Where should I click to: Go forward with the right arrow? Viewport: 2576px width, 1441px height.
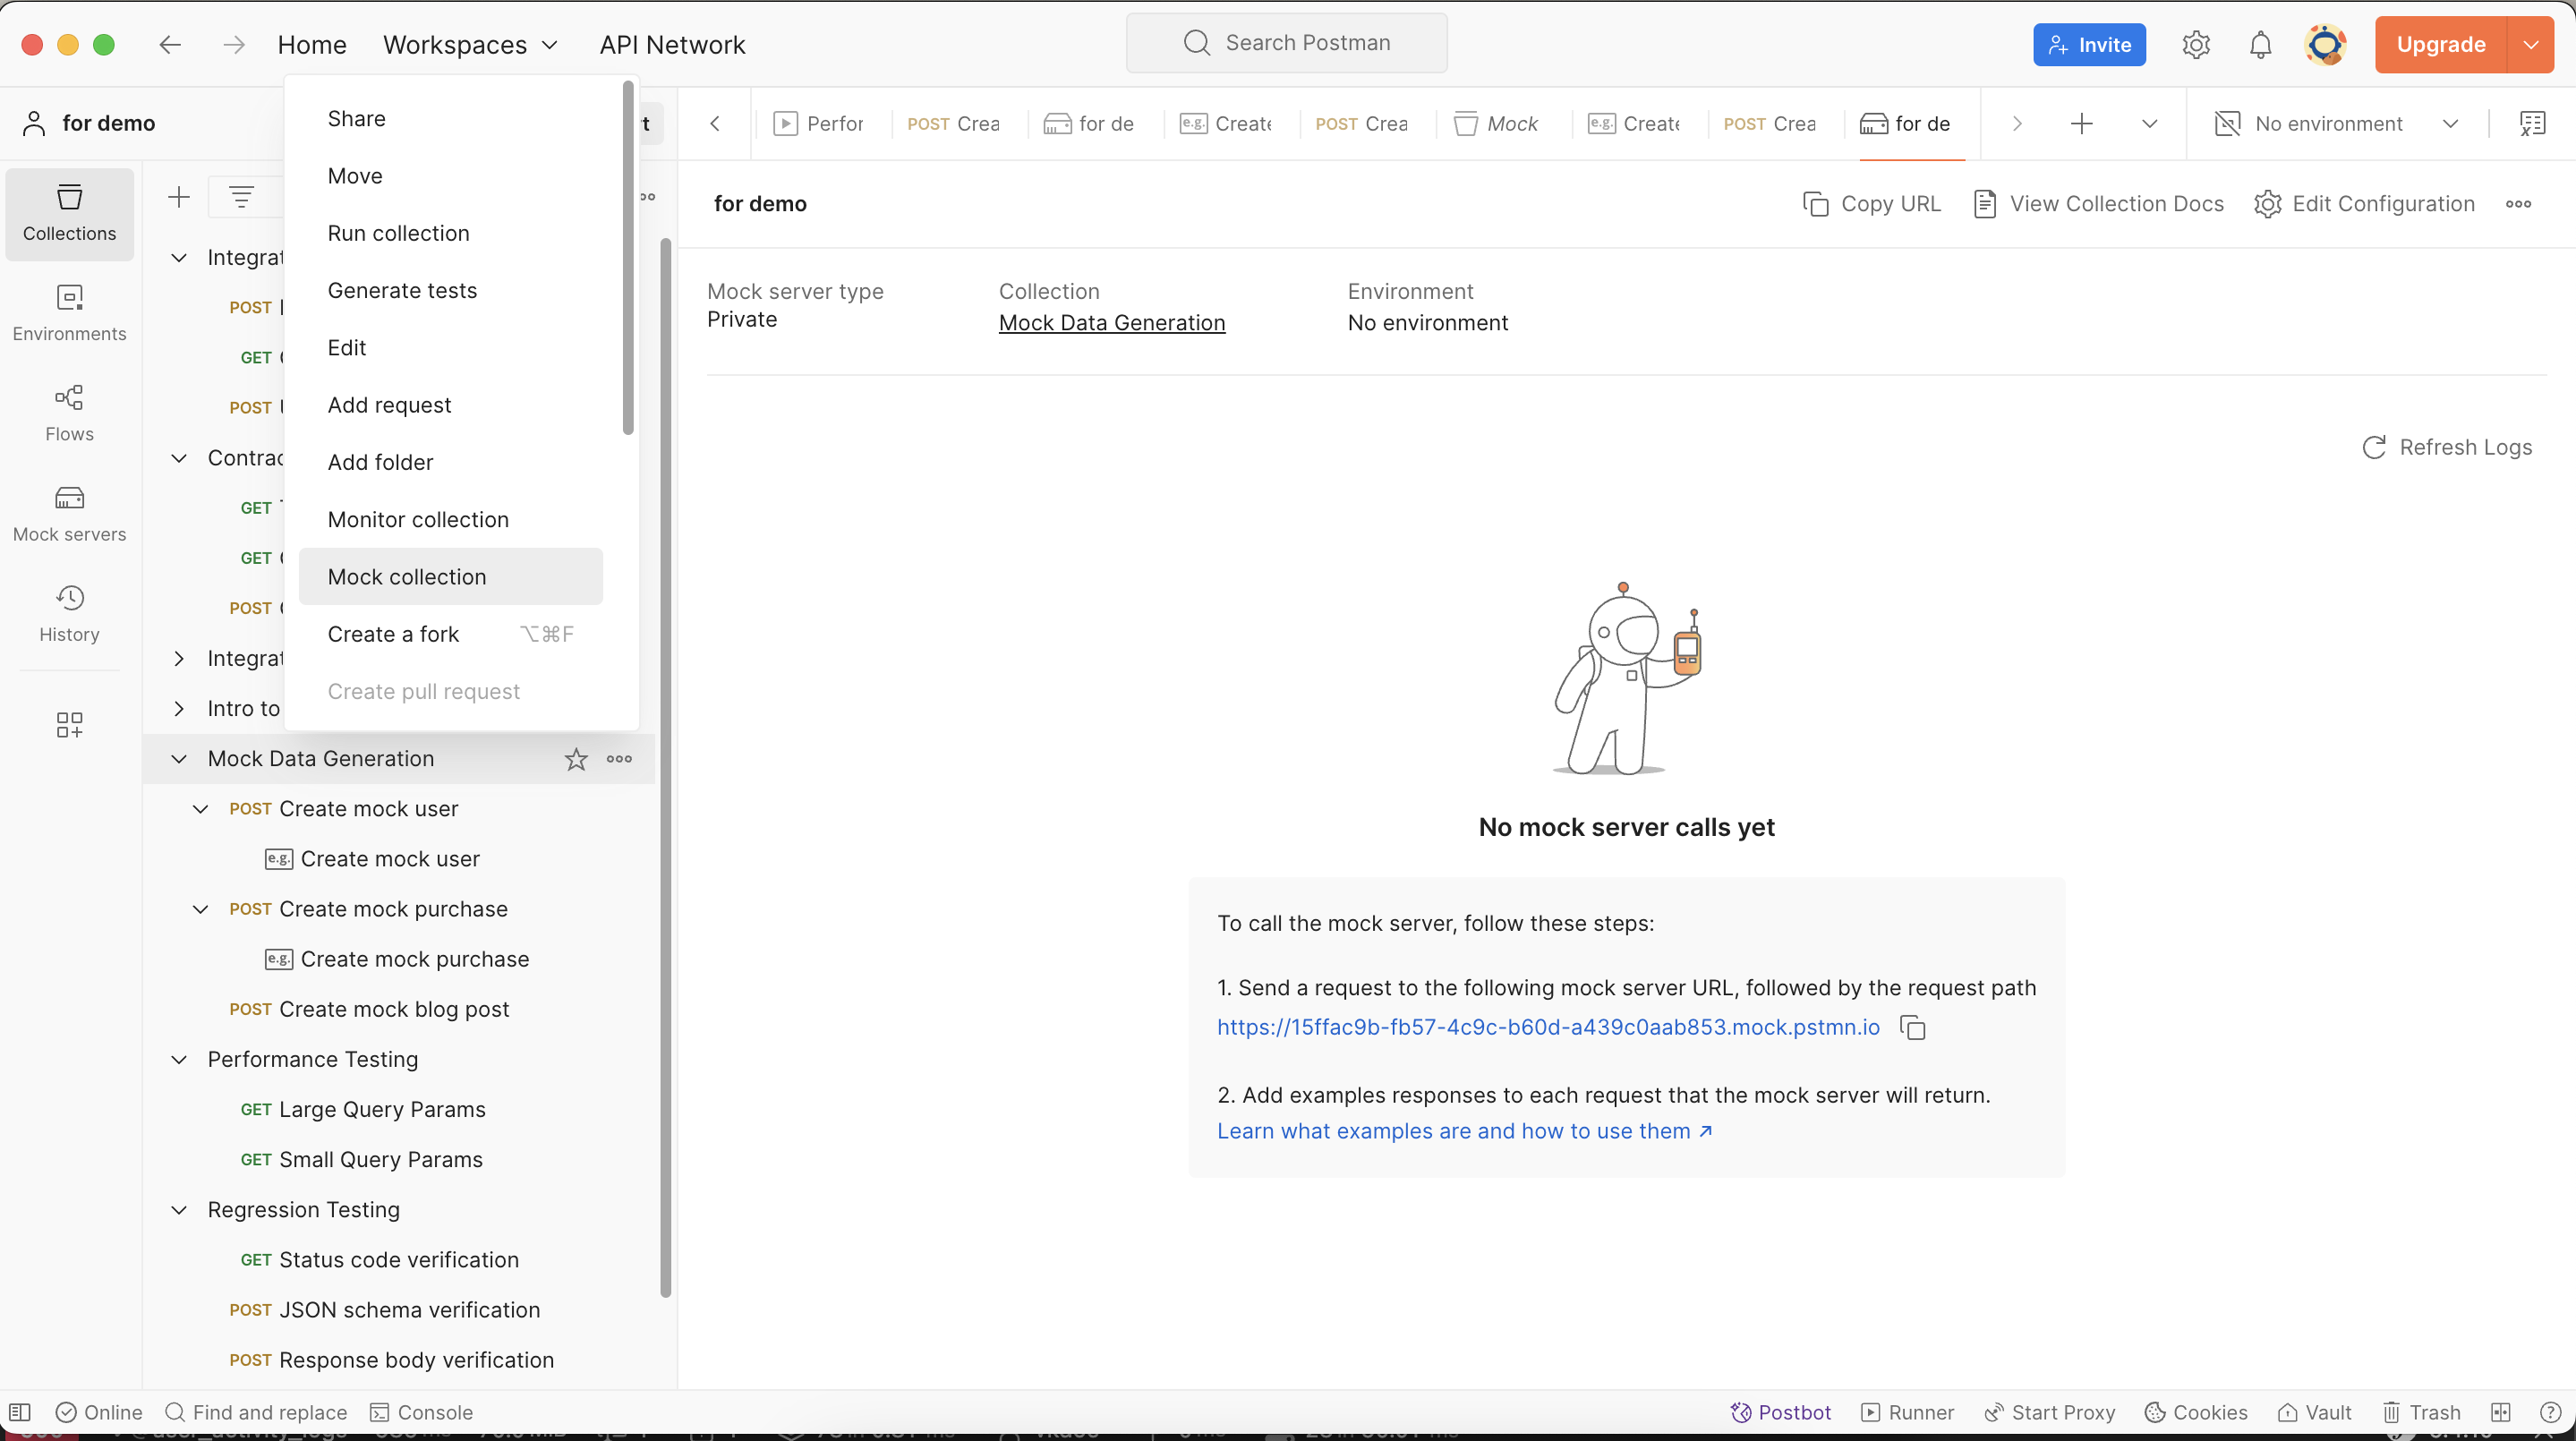tap(234, 45)
